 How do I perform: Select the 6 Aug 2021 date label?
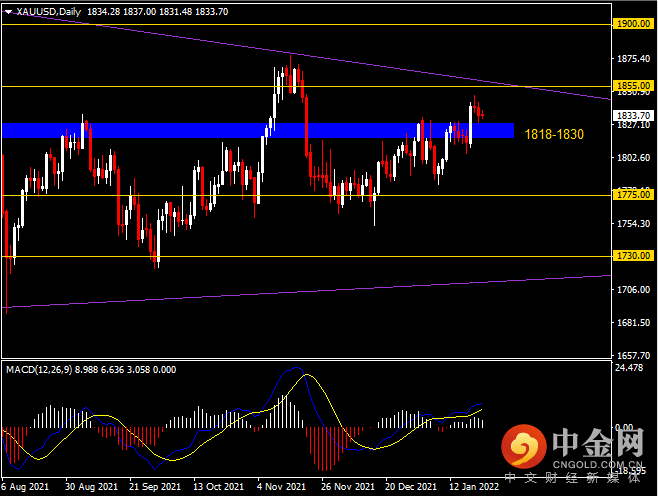tap(25, 487)
